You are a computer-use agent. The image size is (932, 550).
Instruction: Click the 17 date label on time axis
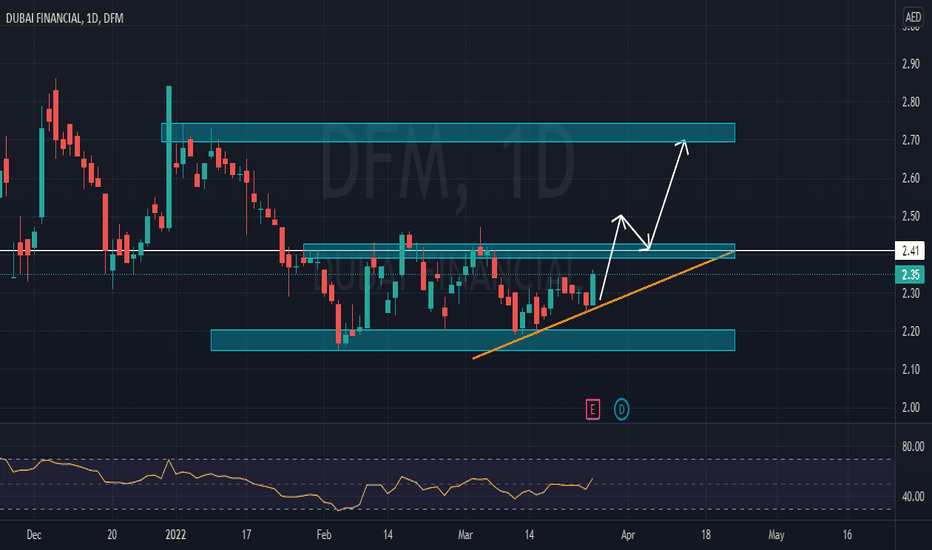click(246, 535)
